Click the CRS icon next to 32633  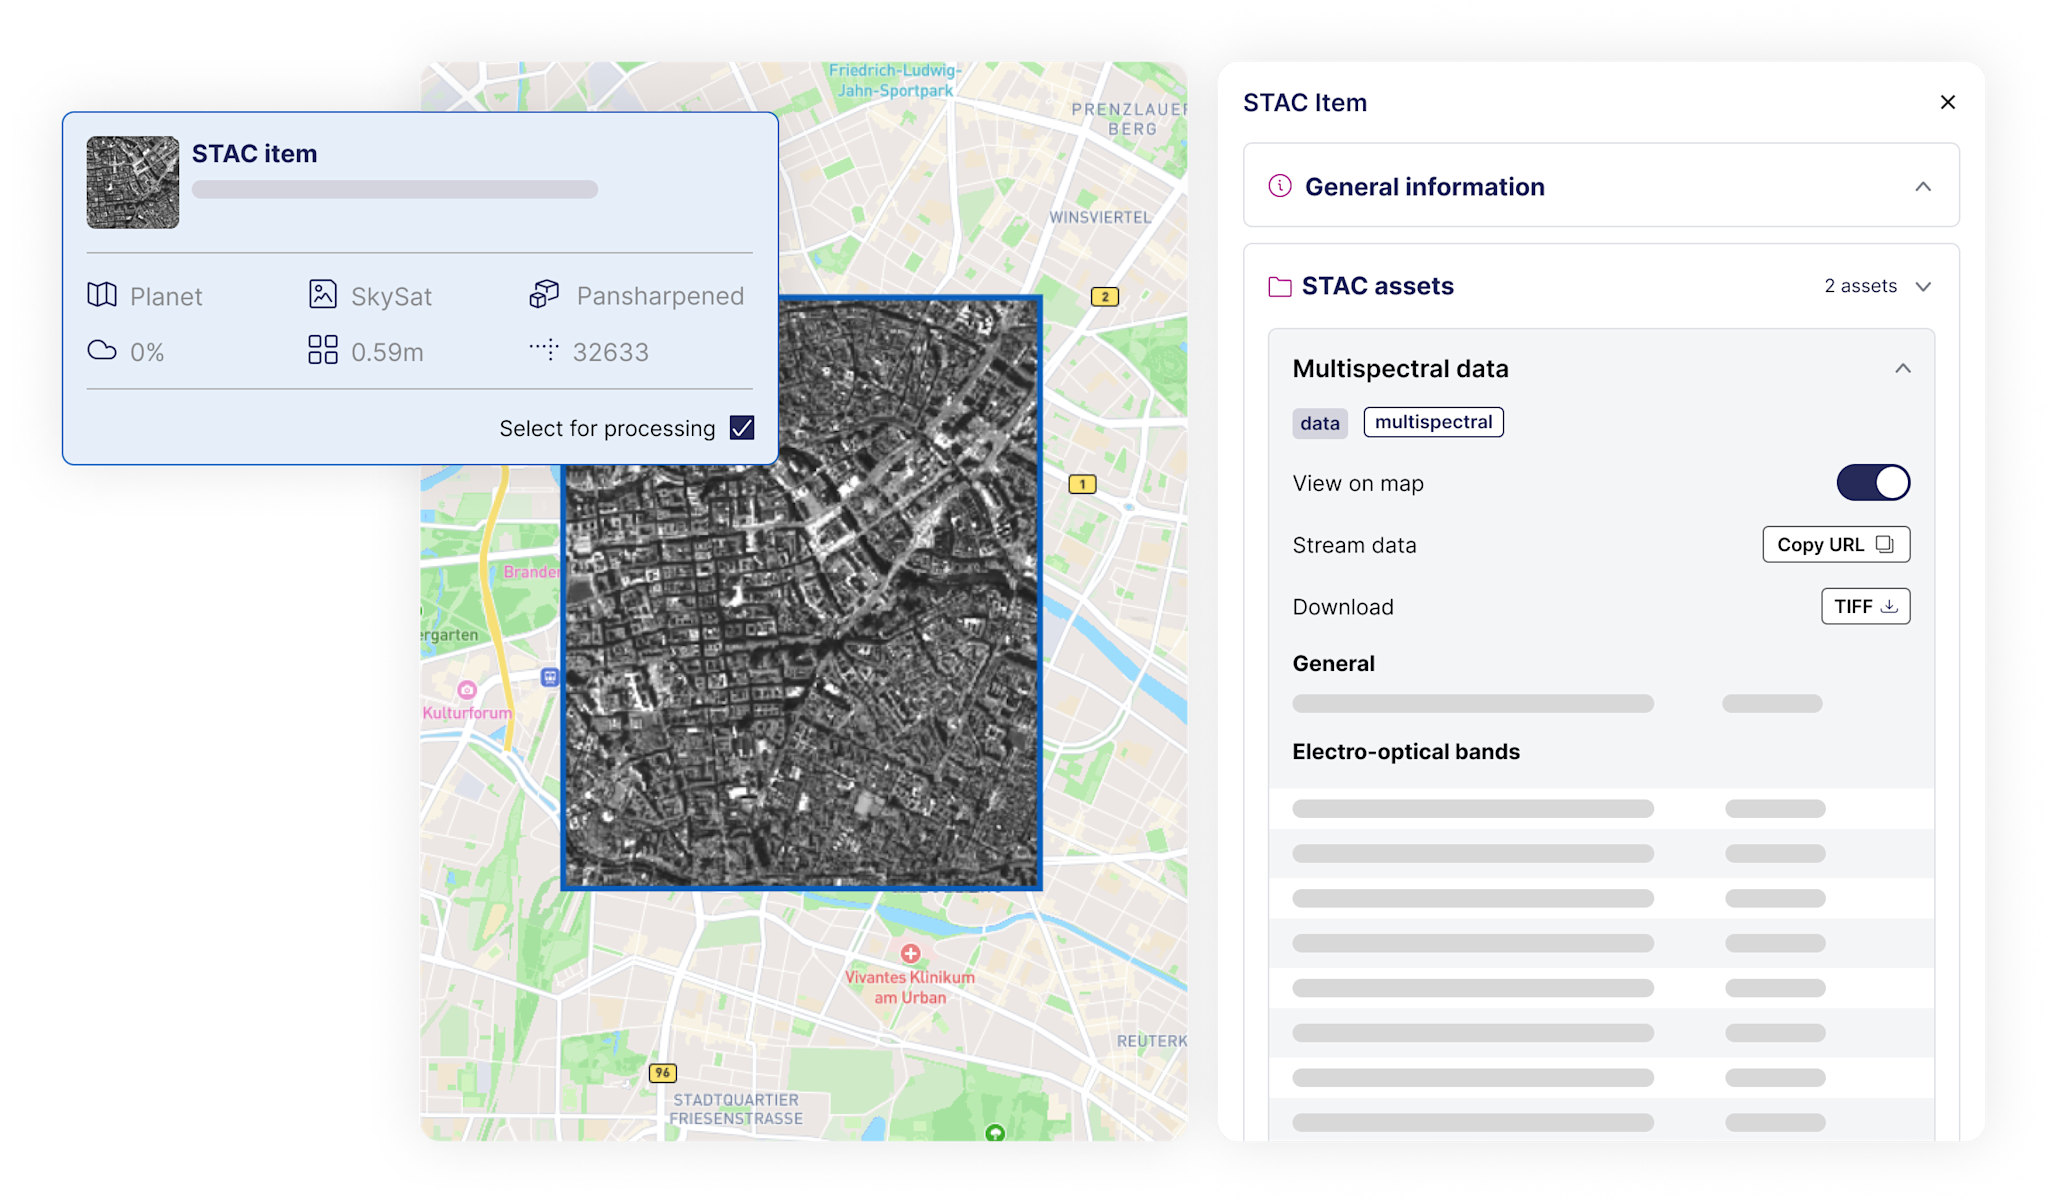(x=543, y=350)
